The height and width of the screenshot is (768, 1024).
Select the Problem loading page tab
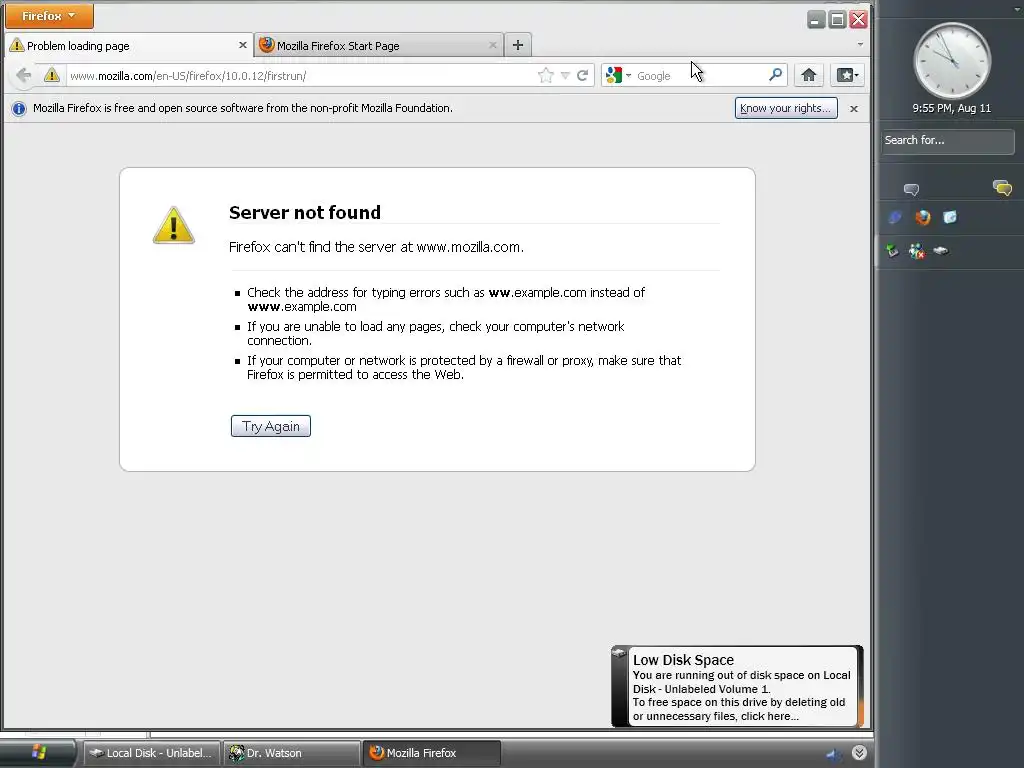point(129,46)
